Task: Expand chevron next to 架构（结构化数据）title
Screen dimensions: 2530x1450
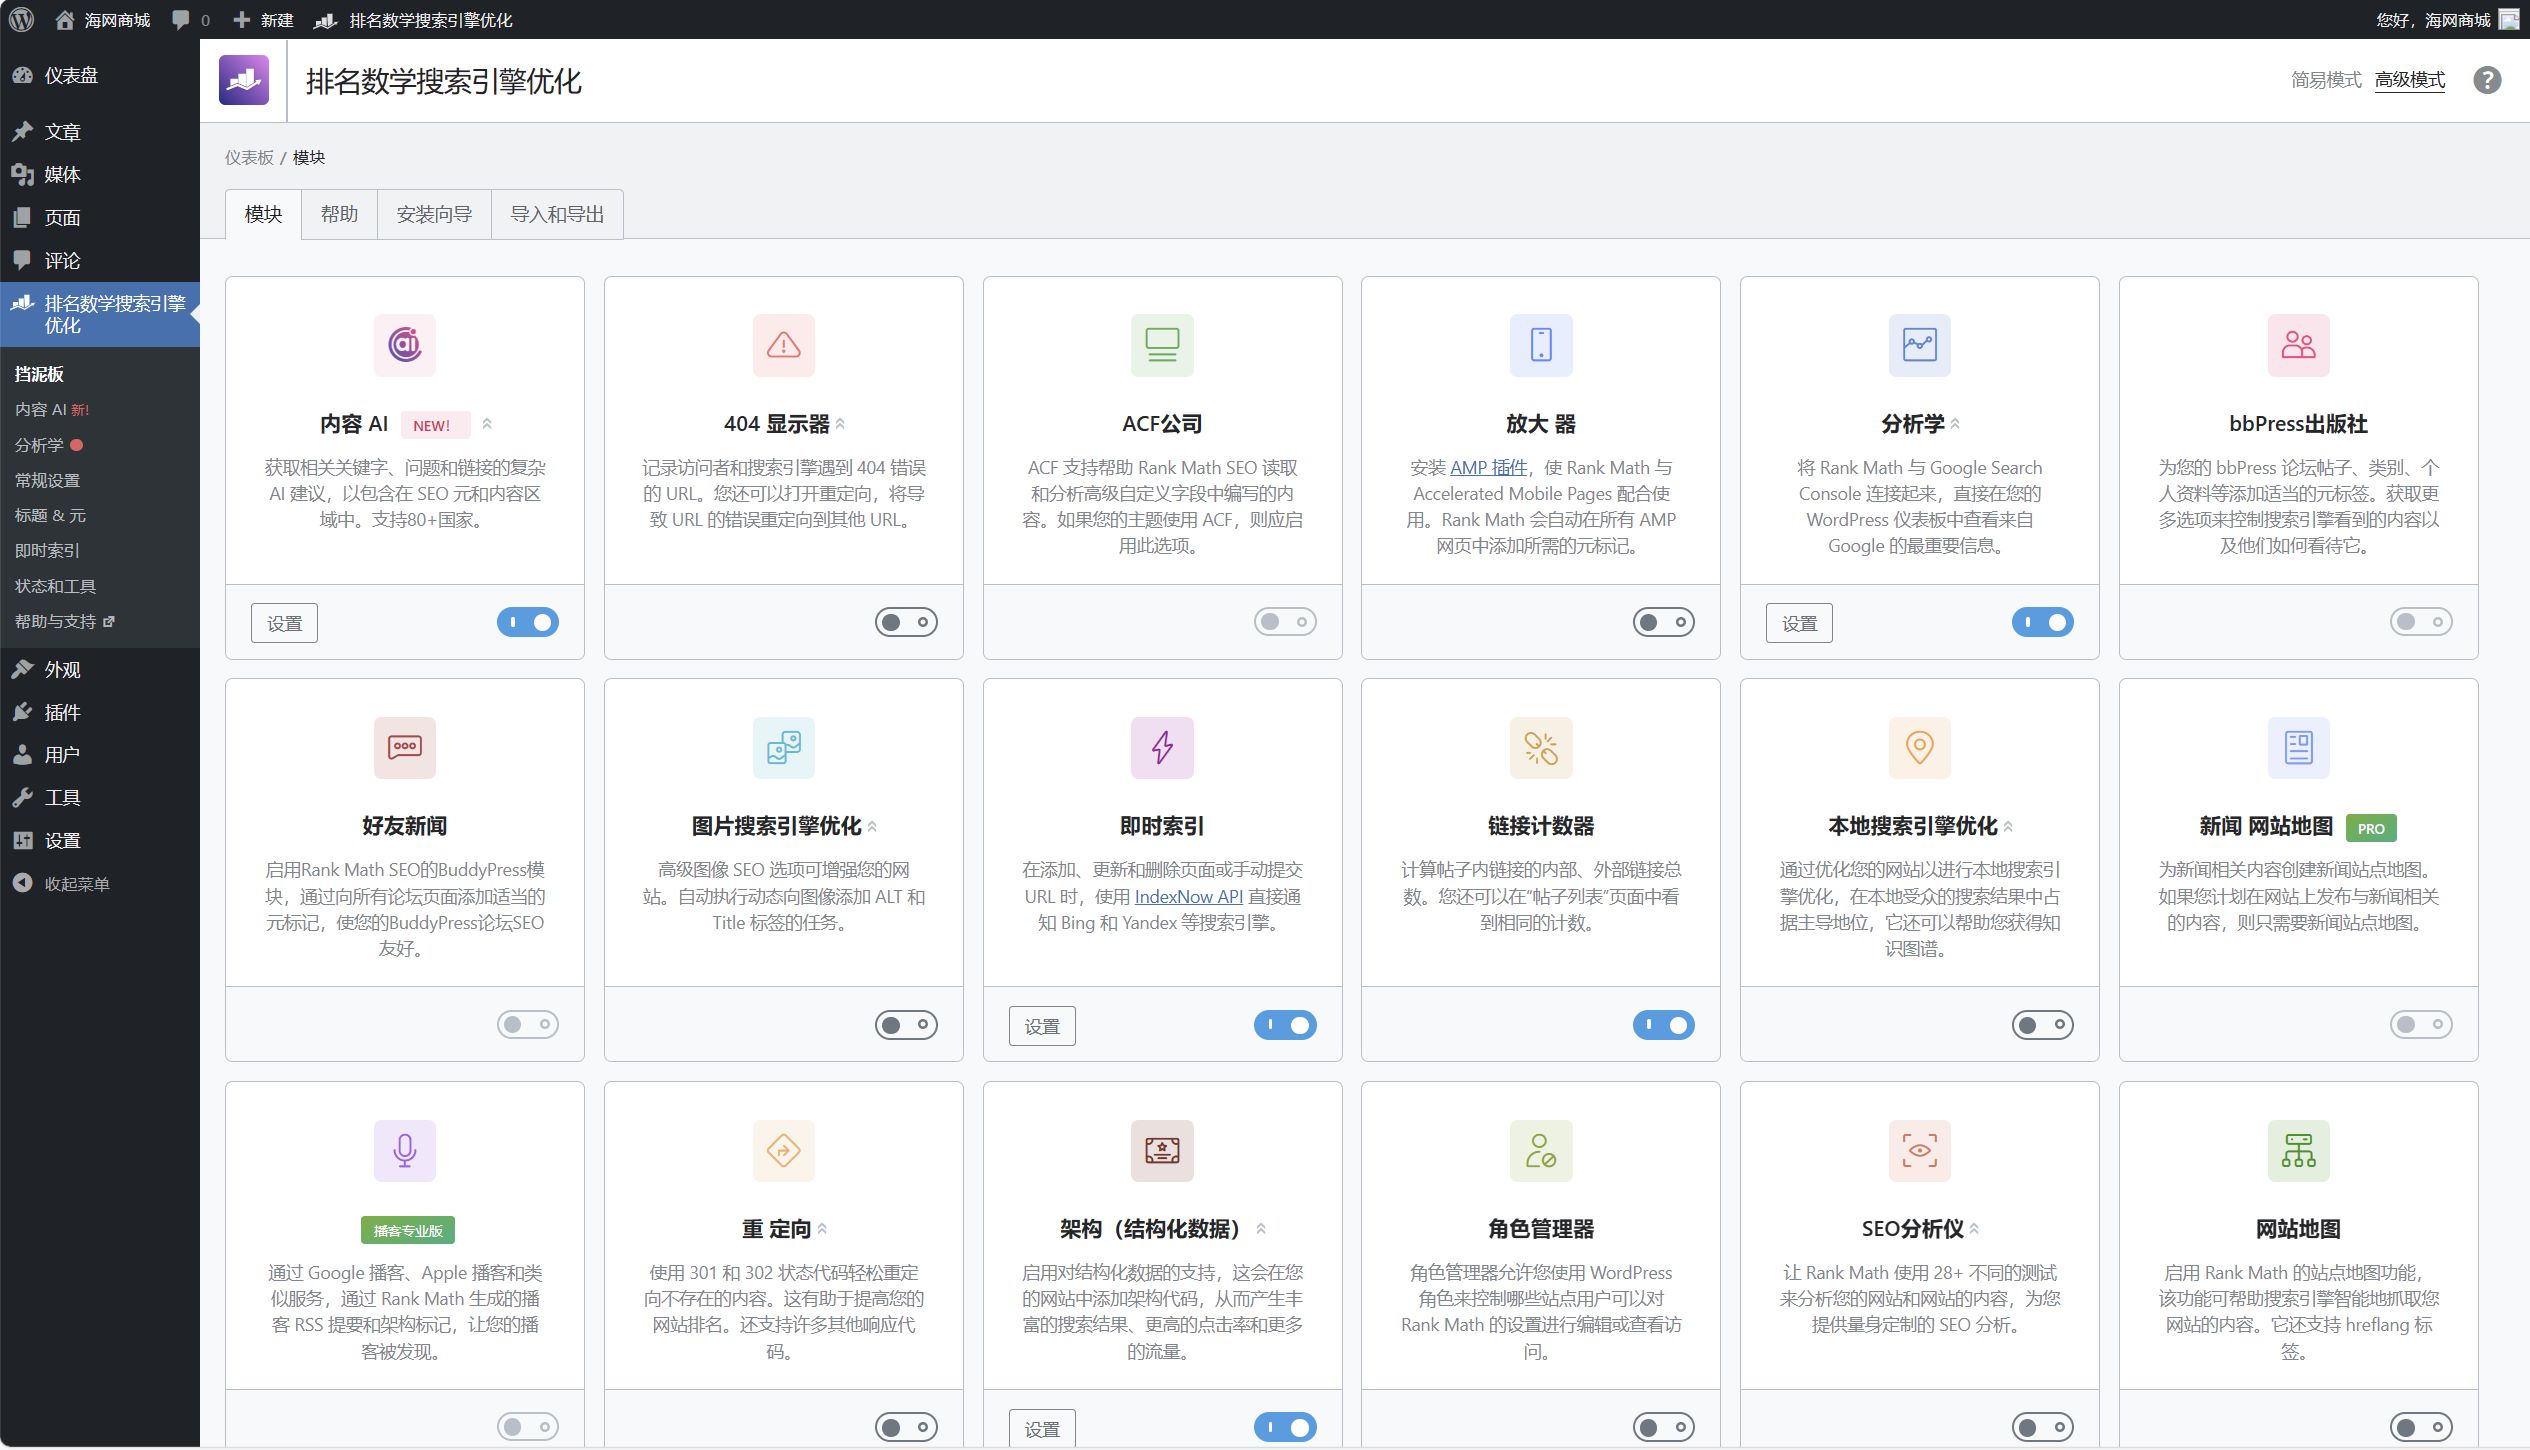Action: 1261,1229
